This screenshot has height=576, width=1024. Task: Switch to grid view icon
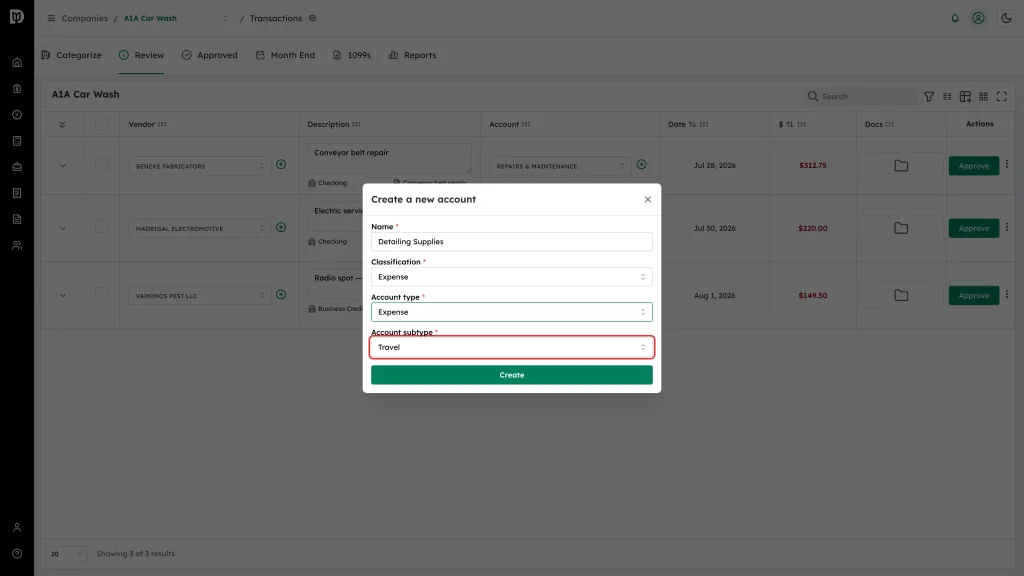(983, 97)
